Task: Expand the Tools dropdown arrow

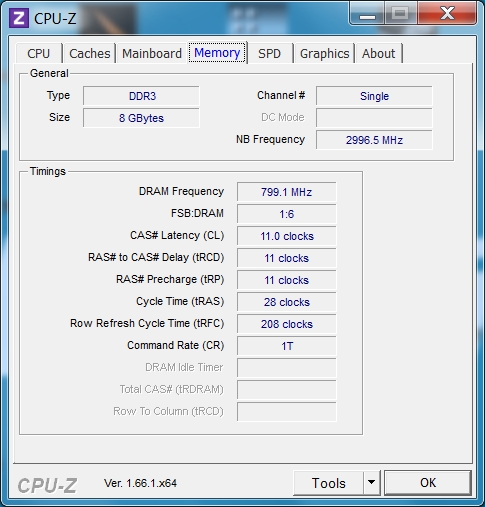Action: click(x=371, y=483)
